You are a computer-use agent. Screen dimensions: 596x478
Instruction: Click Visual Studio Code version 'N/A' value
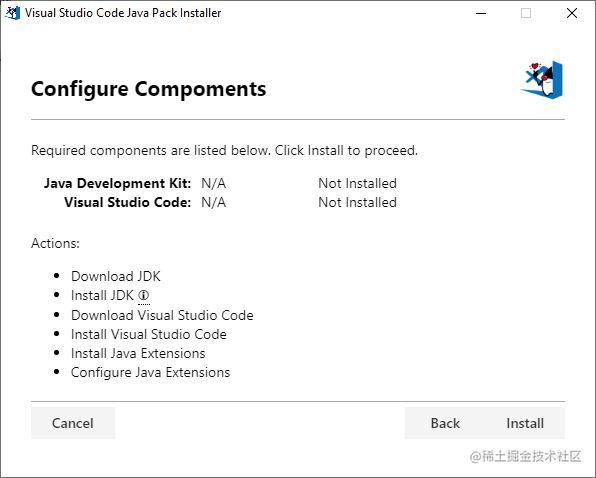[214, 202]
